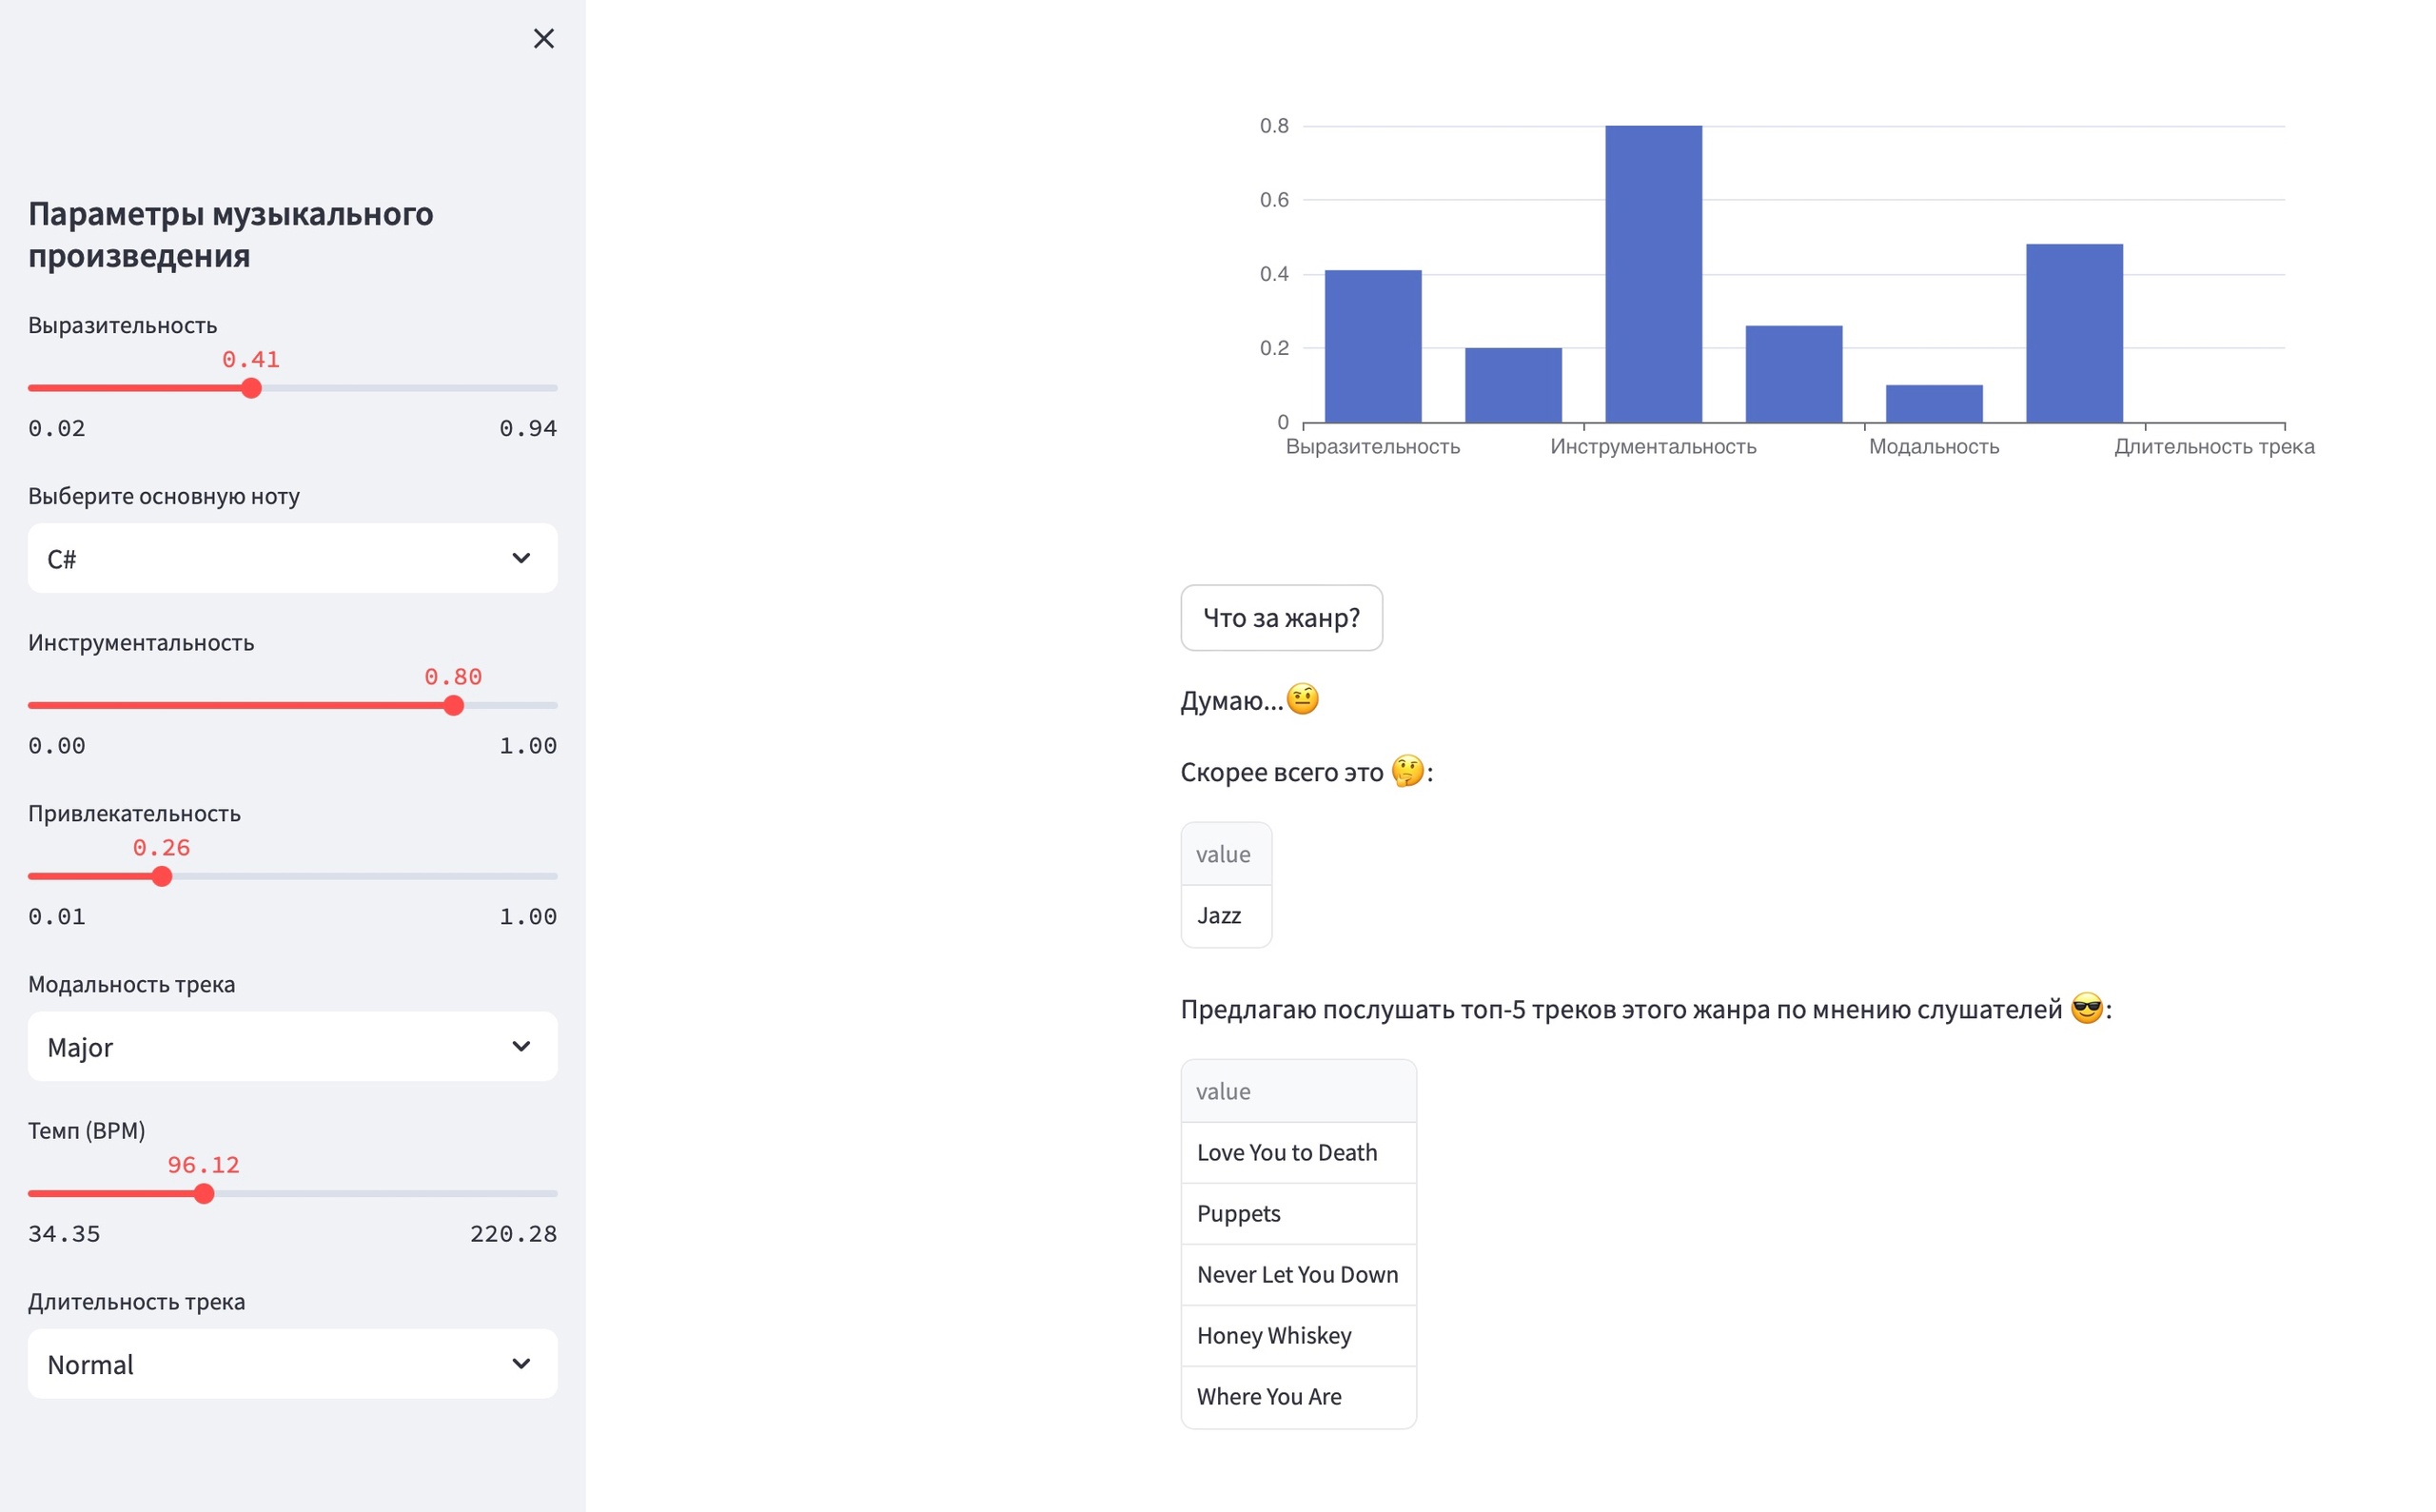Image resolution: width=2436 pixels, height=1512 pixels.
Task: Click the 'Honey Whiskey' track row
Action: coord(1298,1335)
